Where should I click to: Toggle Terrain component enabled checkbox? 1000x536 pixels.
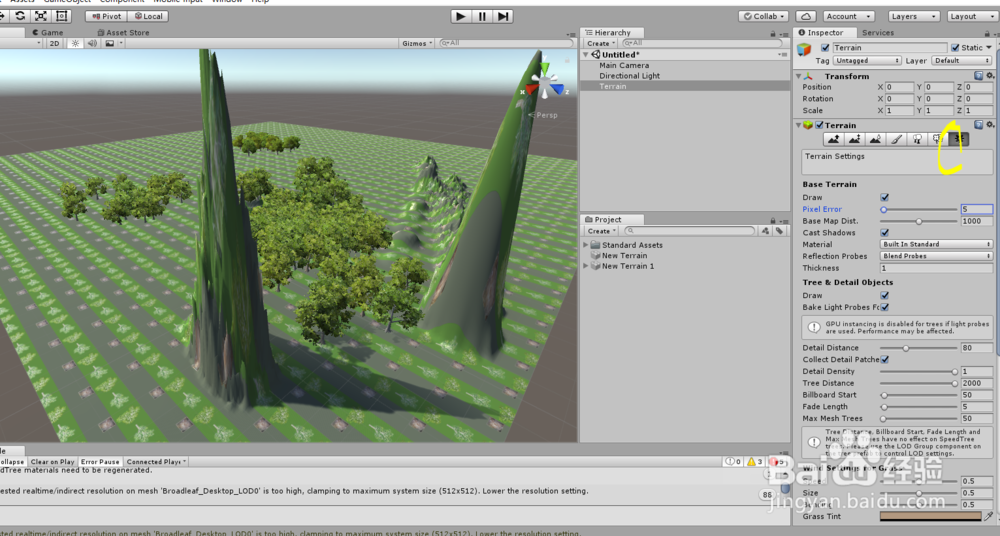(x=820, y=125)
